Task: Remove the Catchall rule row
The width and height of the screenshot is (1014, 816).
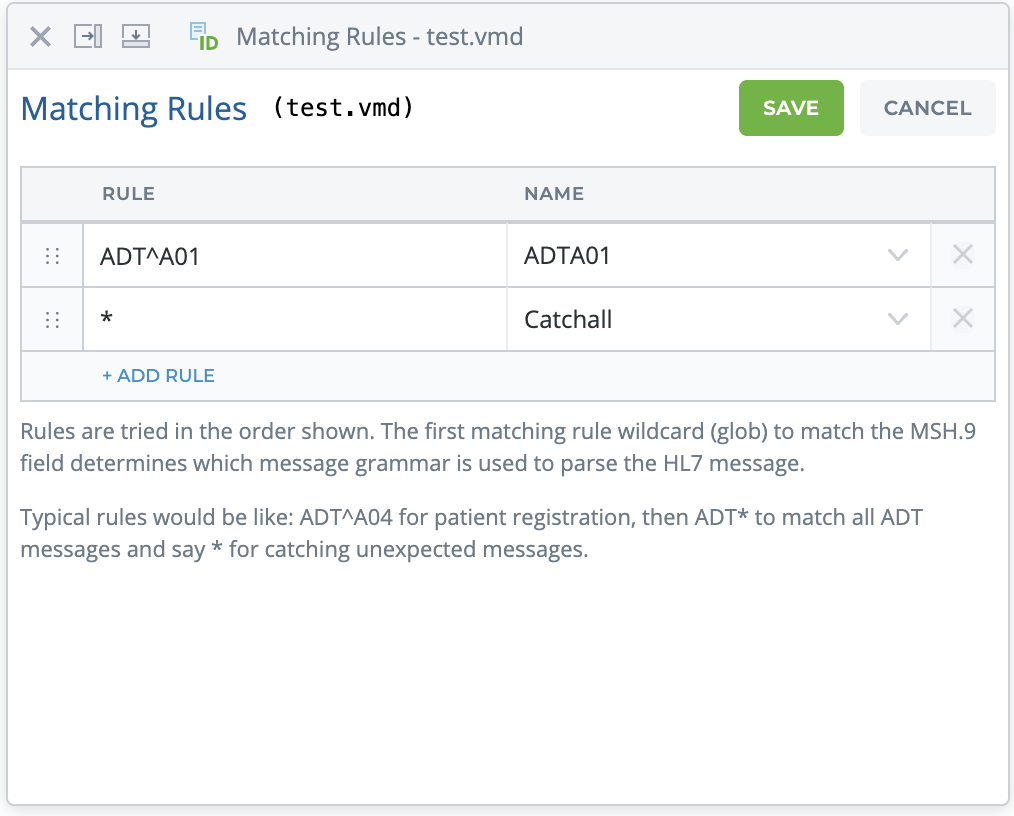Action: [x=962, y=320]
